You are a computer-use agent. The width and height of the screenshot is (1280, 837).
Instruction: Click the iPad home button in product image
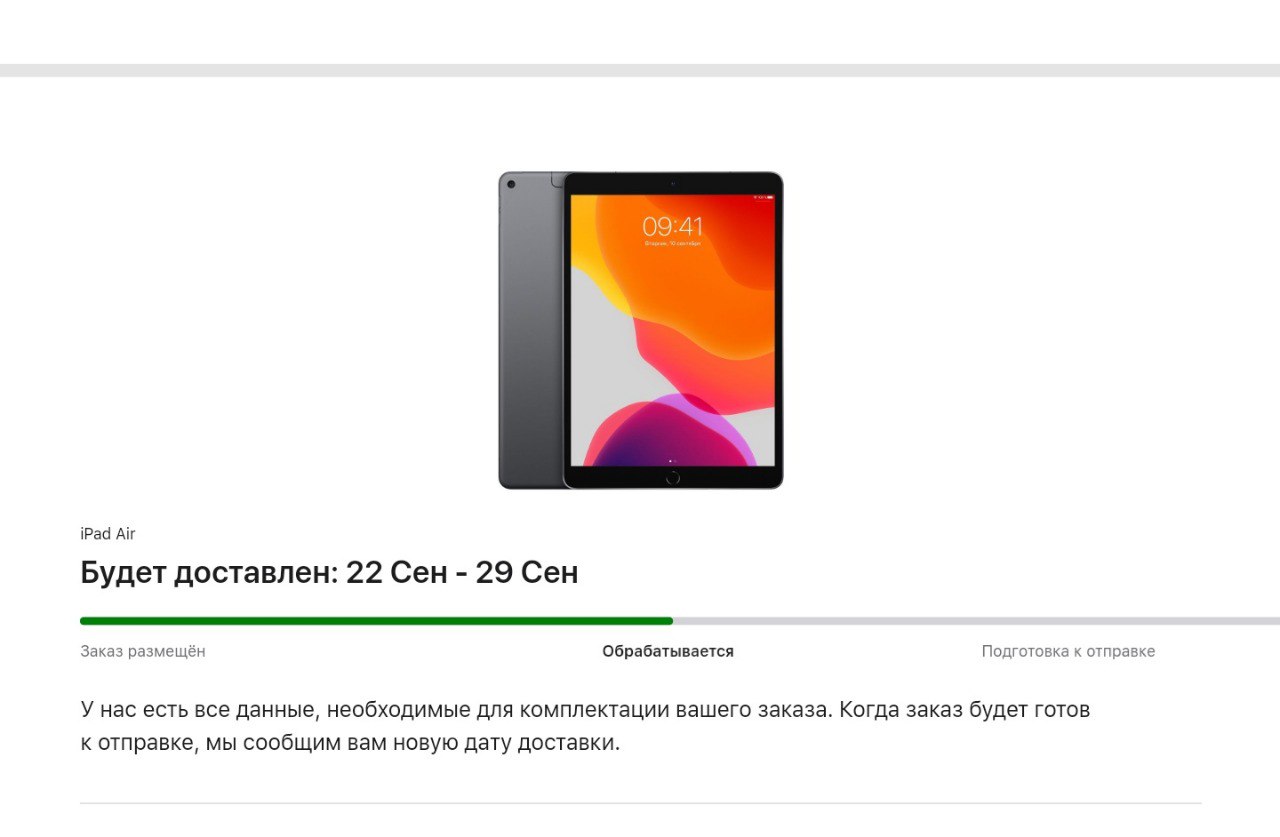point(672,477)
